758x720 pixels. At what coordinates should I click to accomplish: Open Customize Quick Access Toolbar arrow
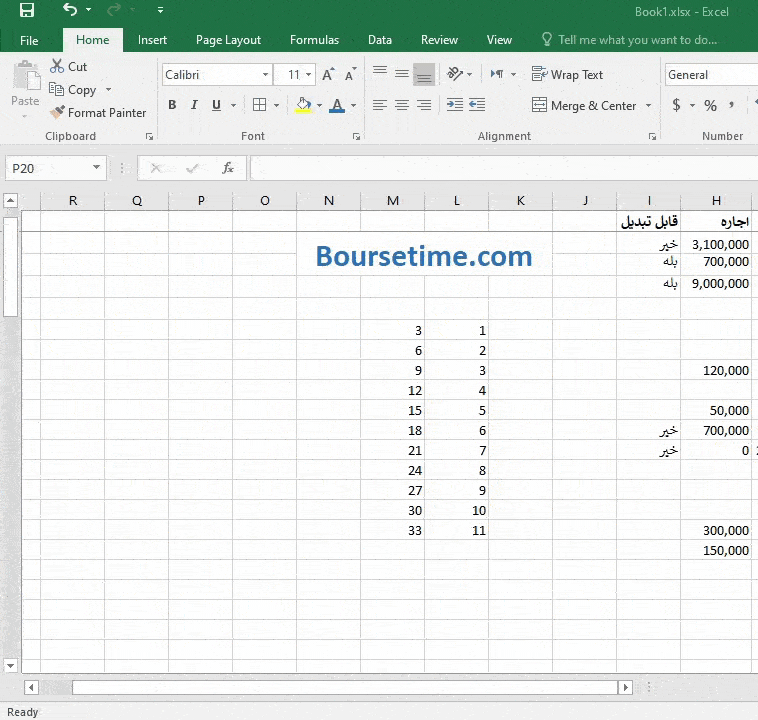(160, 10)
